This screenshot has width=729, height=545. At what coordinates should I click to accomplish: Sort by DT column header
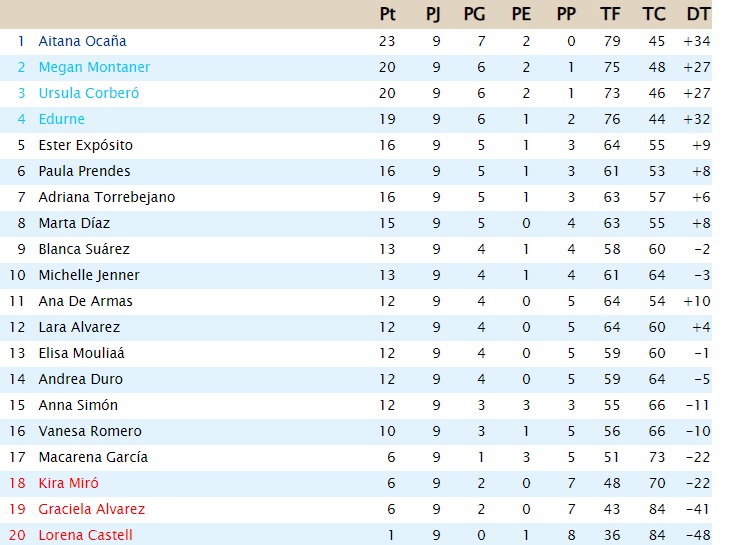pyautogui.click(x=698, y=14)
